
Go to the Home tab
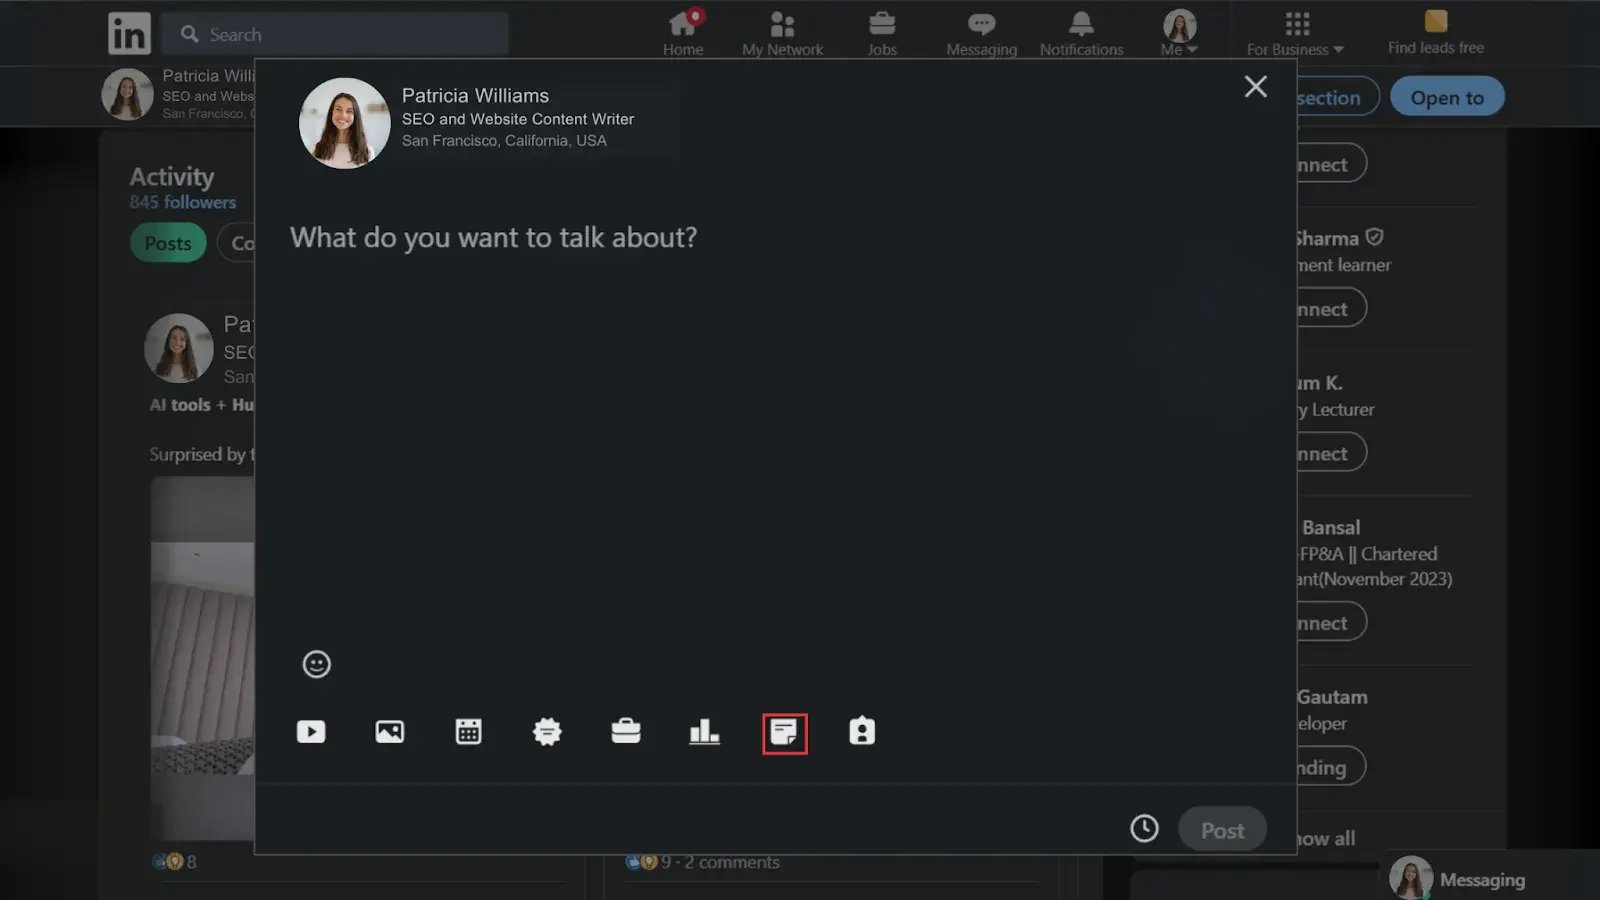683,33
